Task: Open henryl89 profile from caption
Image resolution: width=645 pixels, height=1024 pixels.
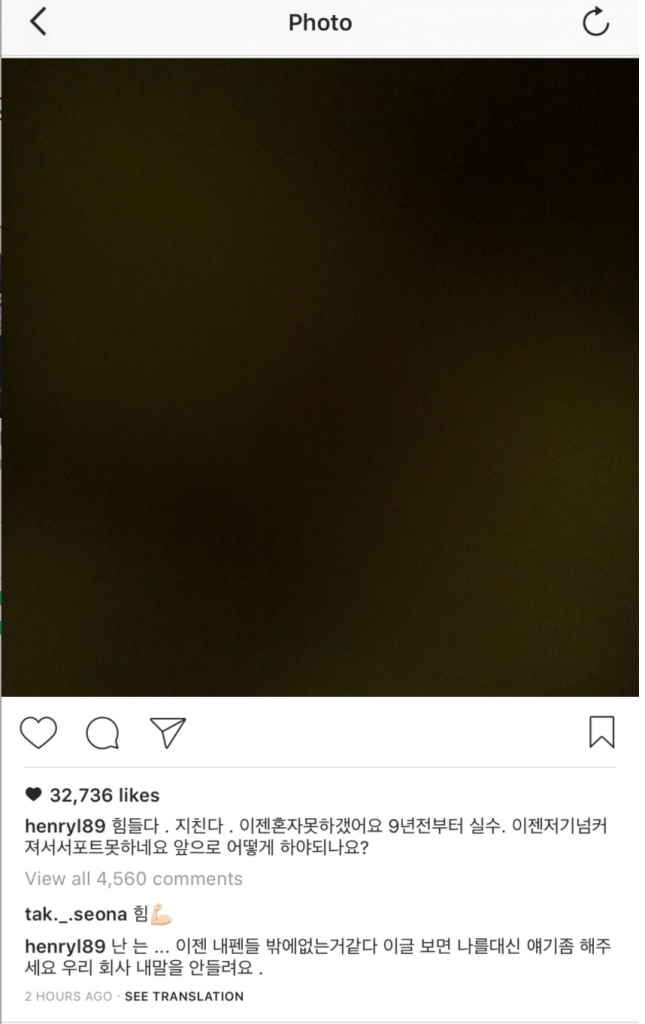Action: (x=65, y=825)
